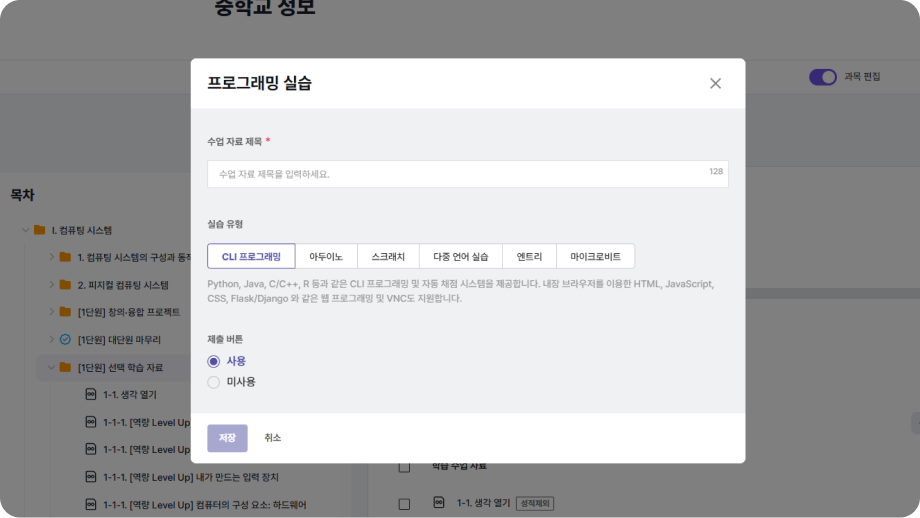Switch to the 아두이노 practice type
Viewport: 920px width, 518px height.
(x=326, y=257)
